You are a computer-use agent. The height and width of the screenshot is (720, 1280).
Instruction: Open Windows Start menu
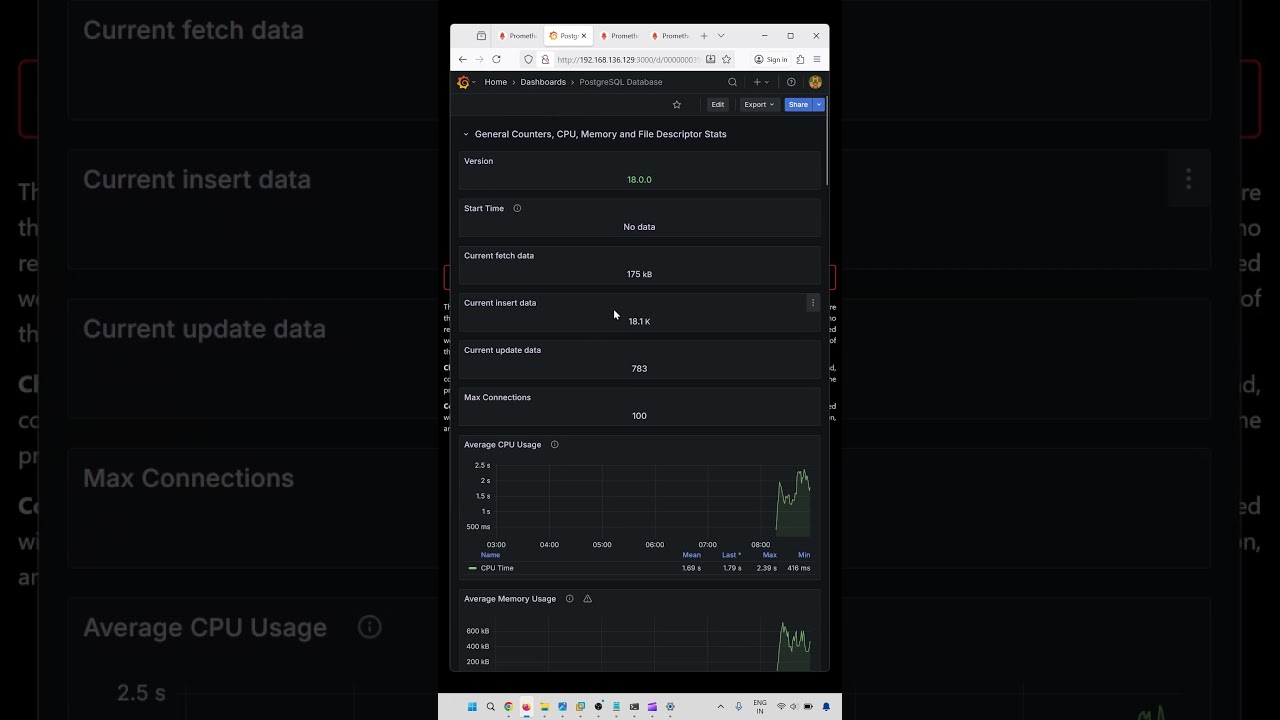point(472,707)
